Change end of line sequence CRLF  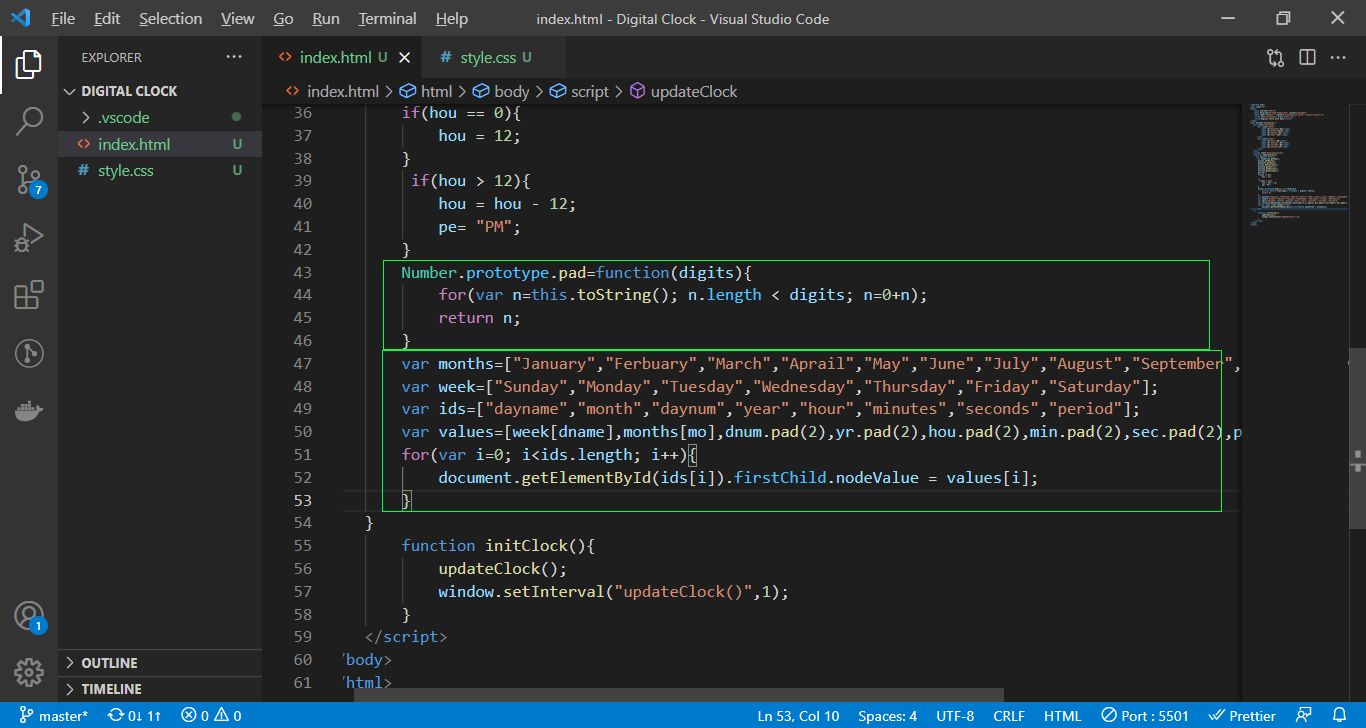[x=1009, y=715]
